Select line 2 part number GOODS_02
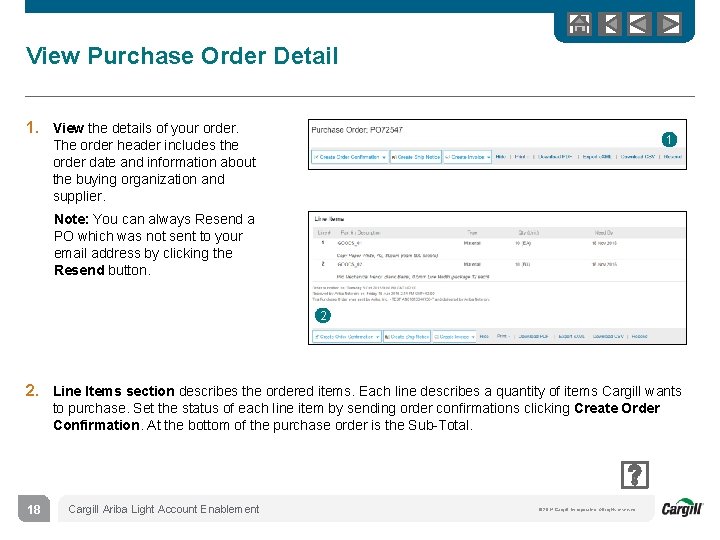The image size is (720, 540). click(x=350, y=264)
